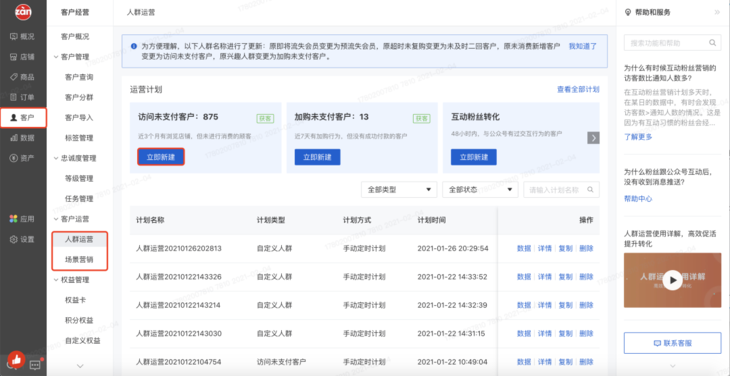Open 概况 overview sidebar icon
Viewport: 730px width, 376px height.
[14, 36]
